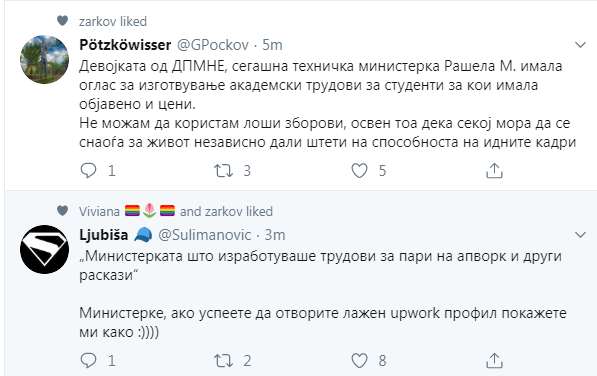Like Ljubiša's upwork tweet
The height and width of the screenshot is (376, 597).
[359, 360]
